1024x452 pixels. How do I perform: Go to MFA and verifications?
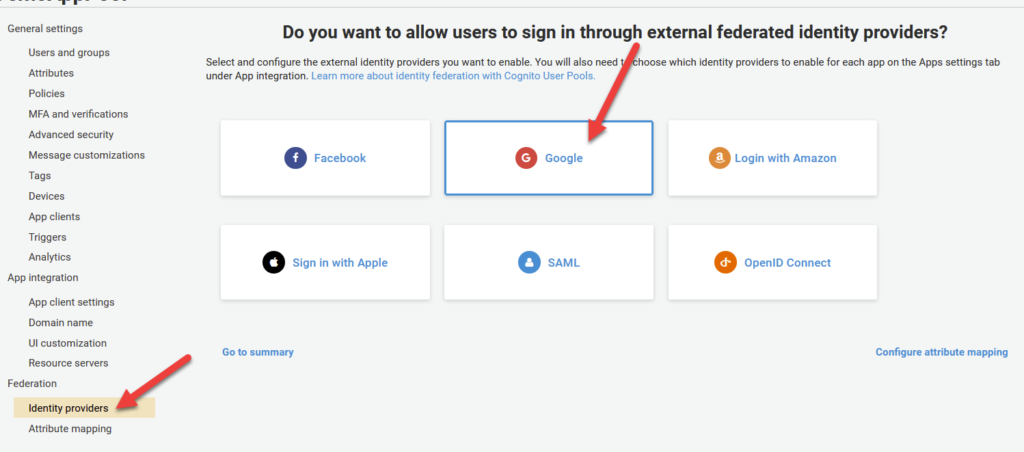tap(78, 114)
